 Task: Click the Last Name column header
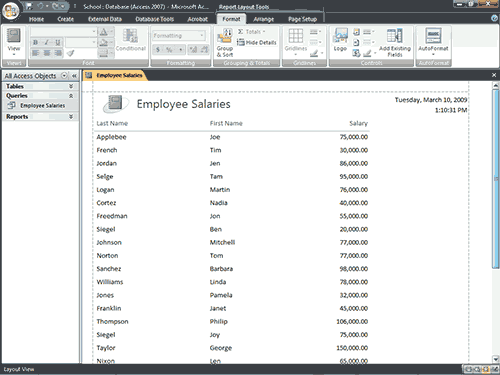coord(112,123)
